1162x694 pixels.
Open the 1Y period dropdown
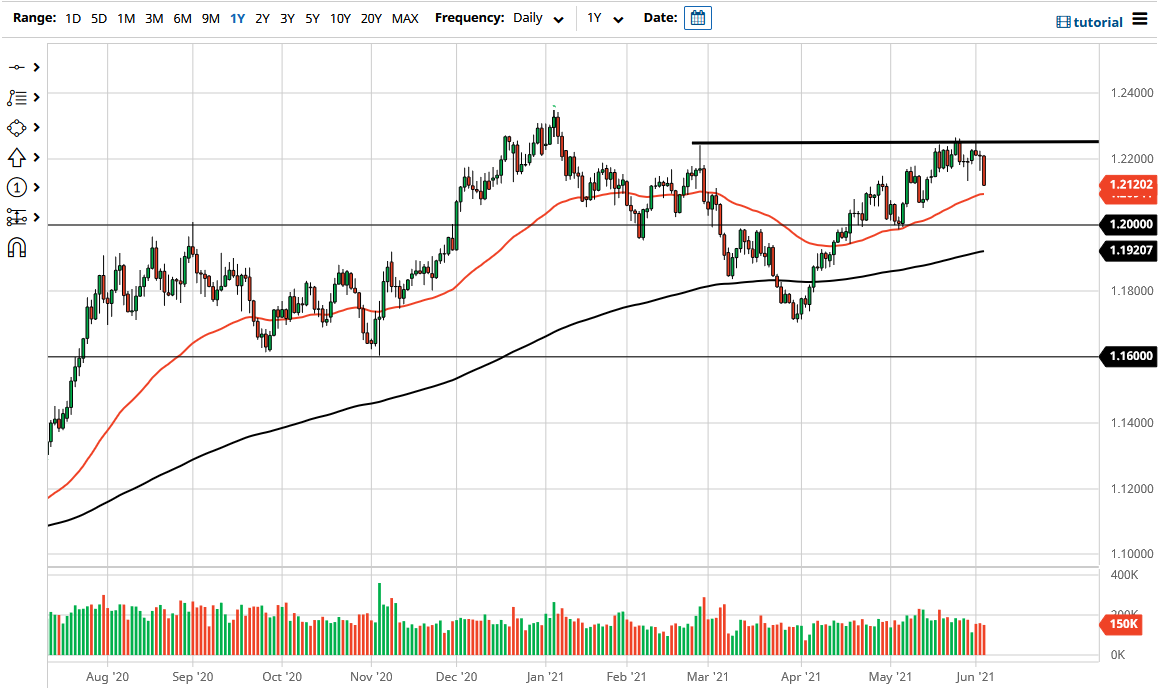617,18
